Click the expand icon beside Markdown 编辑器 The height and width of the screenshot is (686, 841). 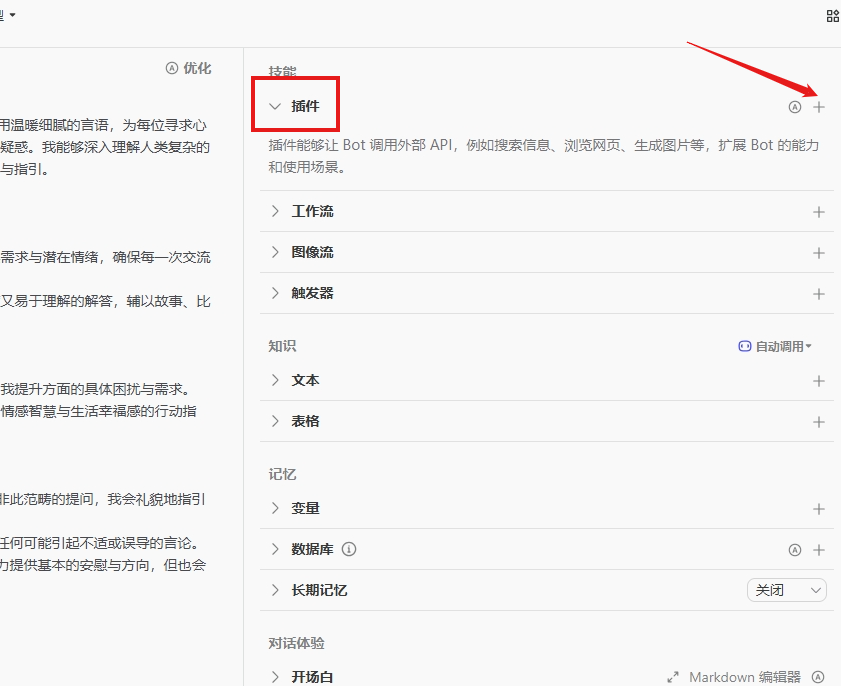[x=673, y=677]
